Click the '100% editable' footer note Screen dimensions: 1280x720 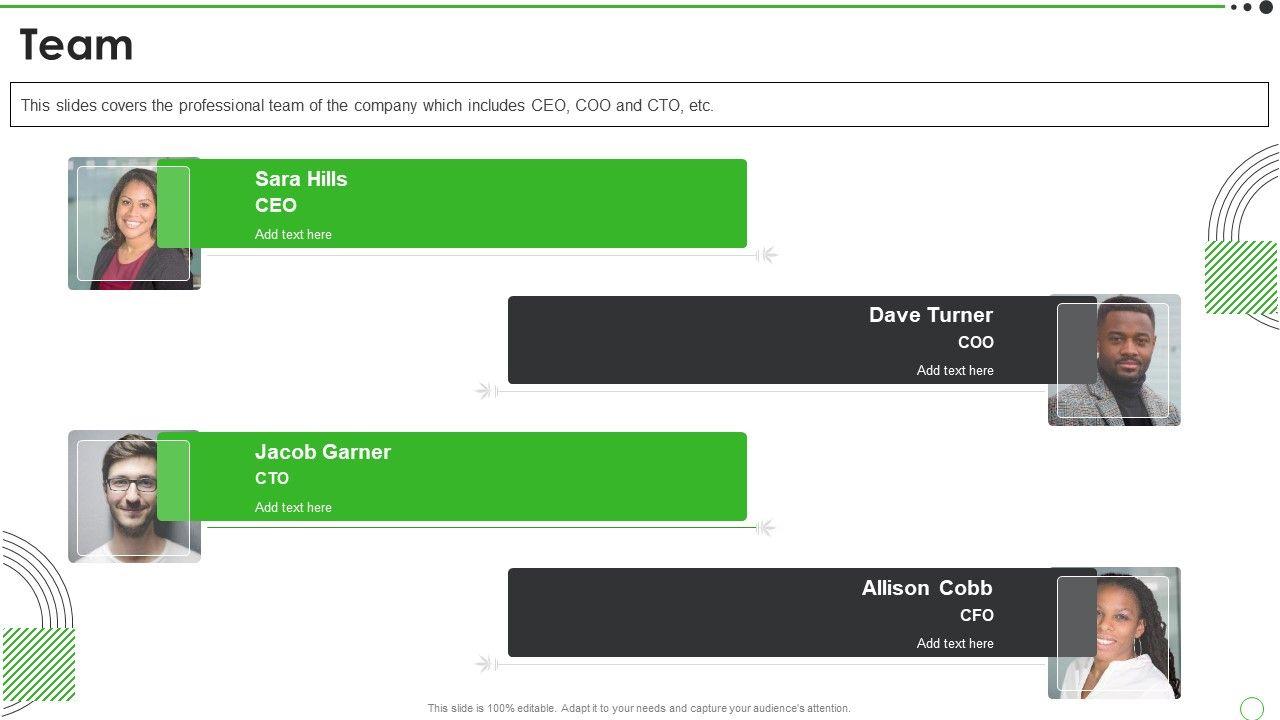point(639,708)
